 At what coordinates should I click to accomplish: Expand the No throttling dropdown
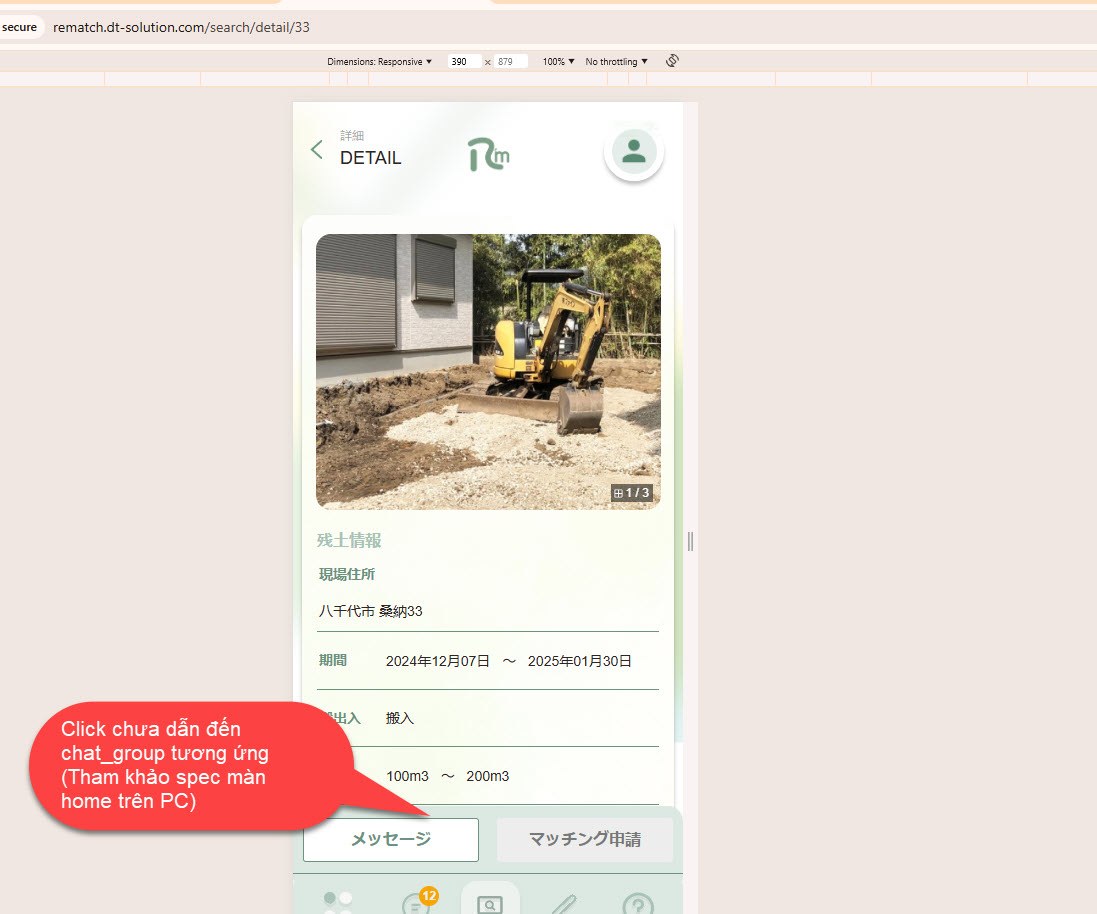pyautogui.click(x=616, y=62)
